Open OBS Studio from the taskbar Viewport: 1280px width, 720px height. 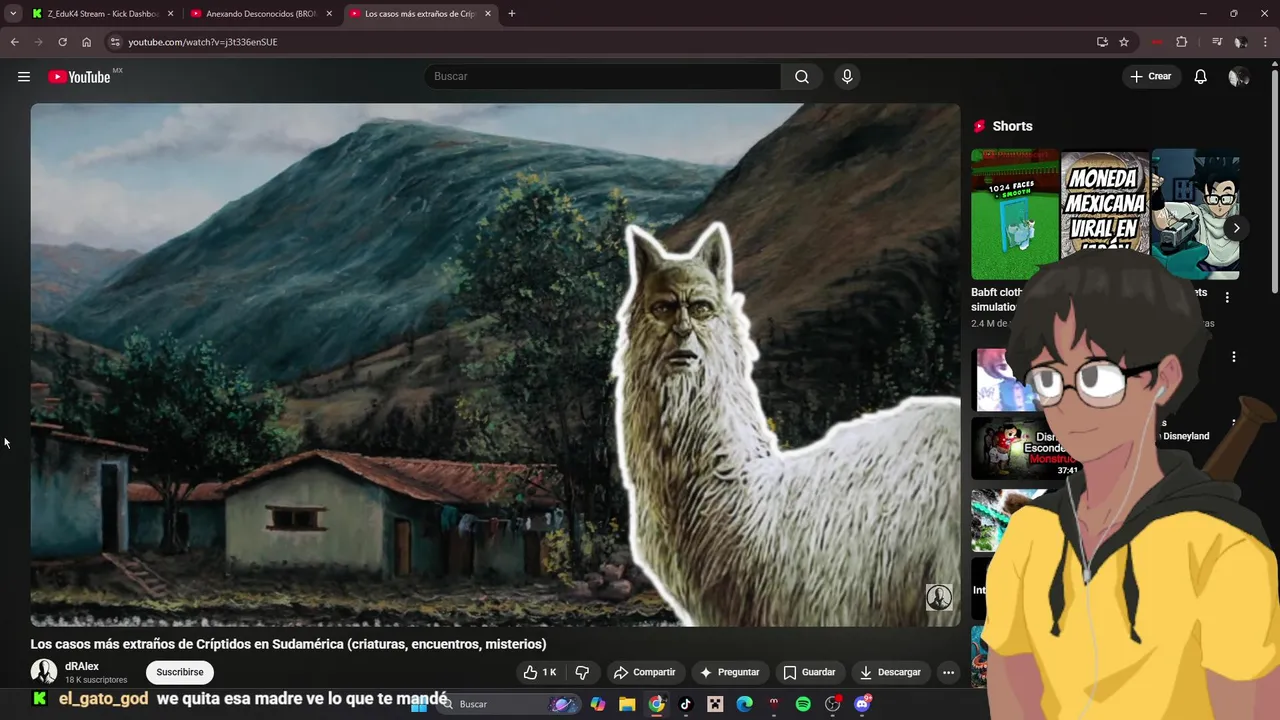point(832,704)
